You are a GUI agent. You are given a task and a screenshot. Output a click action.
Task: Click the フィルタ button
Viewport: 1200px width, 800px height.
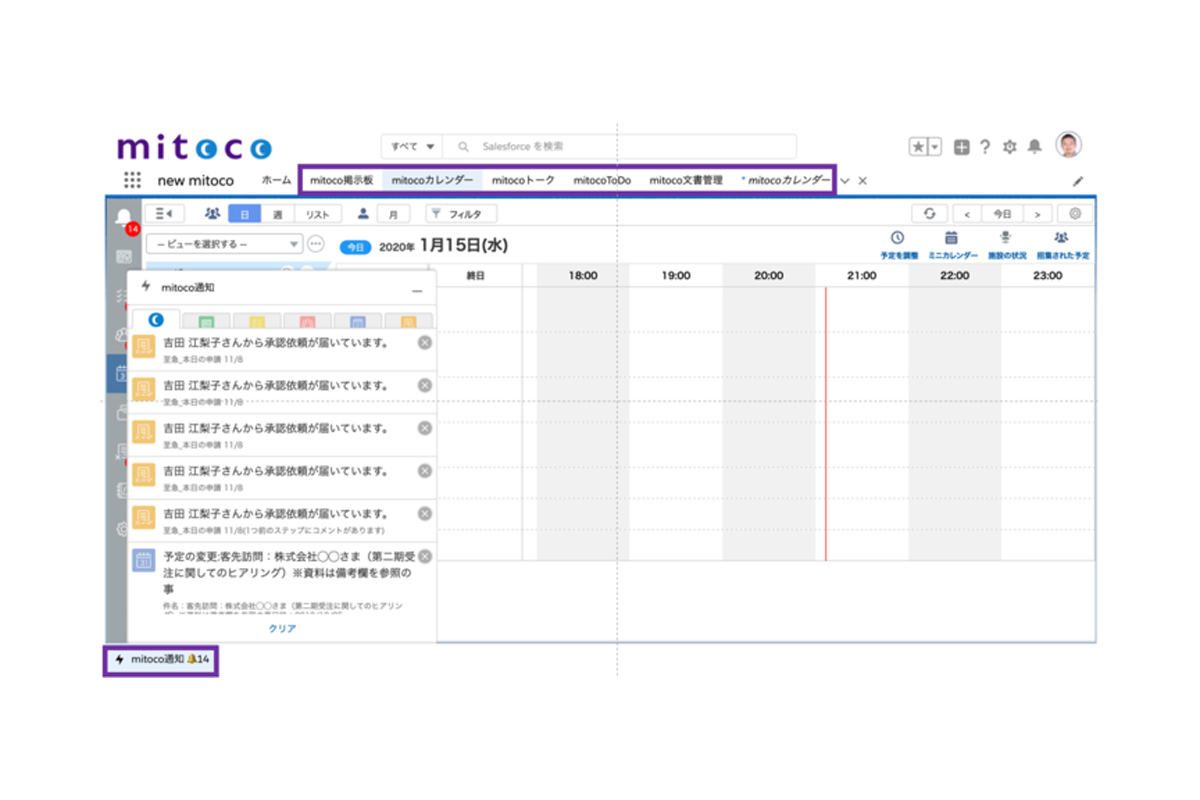coord(460,214)
